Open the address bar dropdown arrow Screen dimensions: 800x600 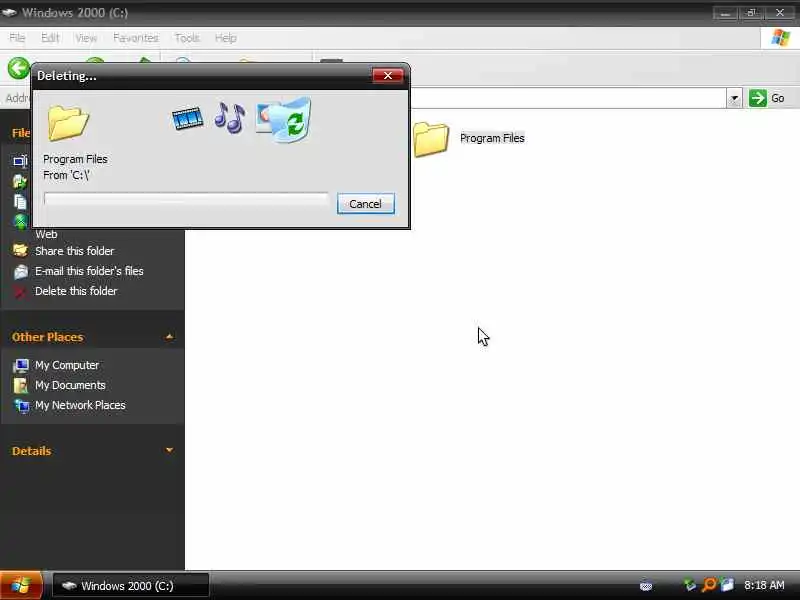734,98
